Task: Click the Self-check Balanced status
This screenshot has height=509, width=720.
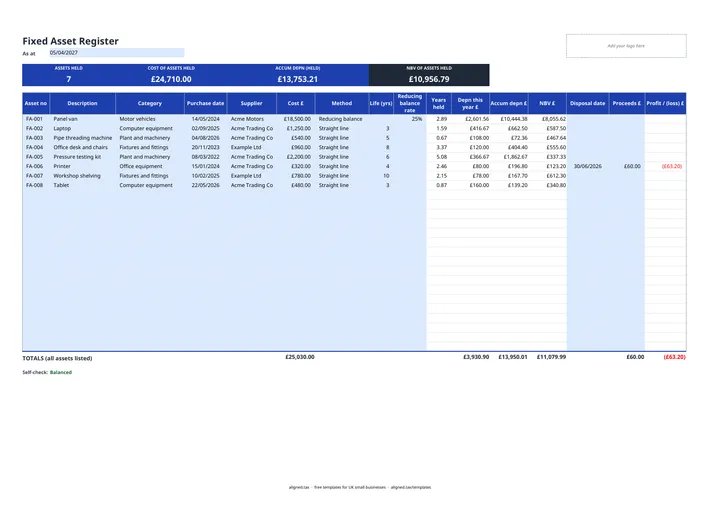Action: click(61, 373)
